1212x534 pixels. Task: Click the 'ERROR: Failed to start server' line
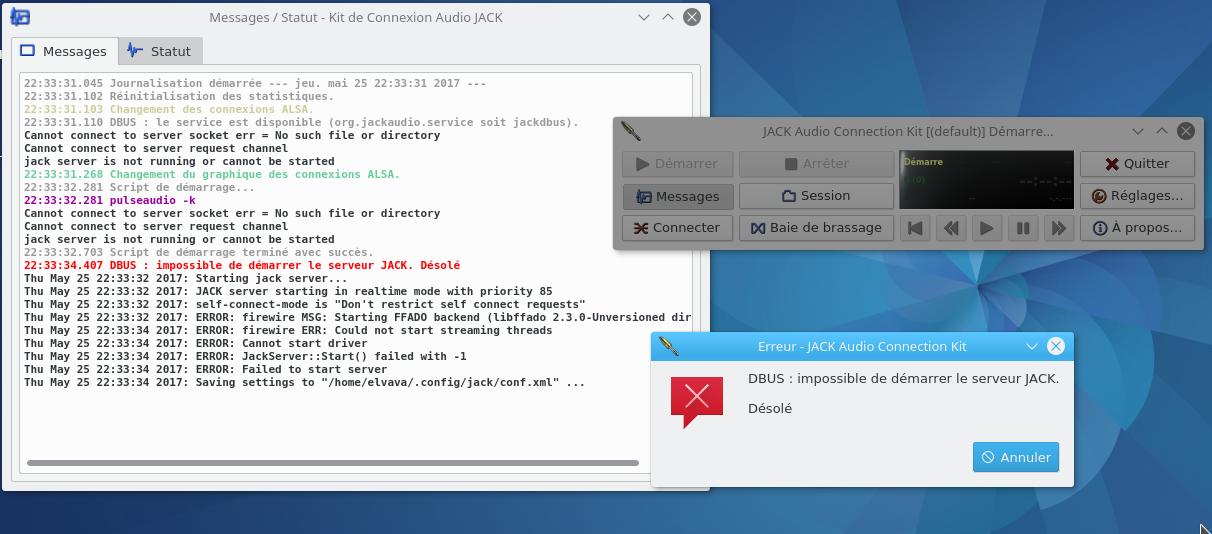point(206,369)
